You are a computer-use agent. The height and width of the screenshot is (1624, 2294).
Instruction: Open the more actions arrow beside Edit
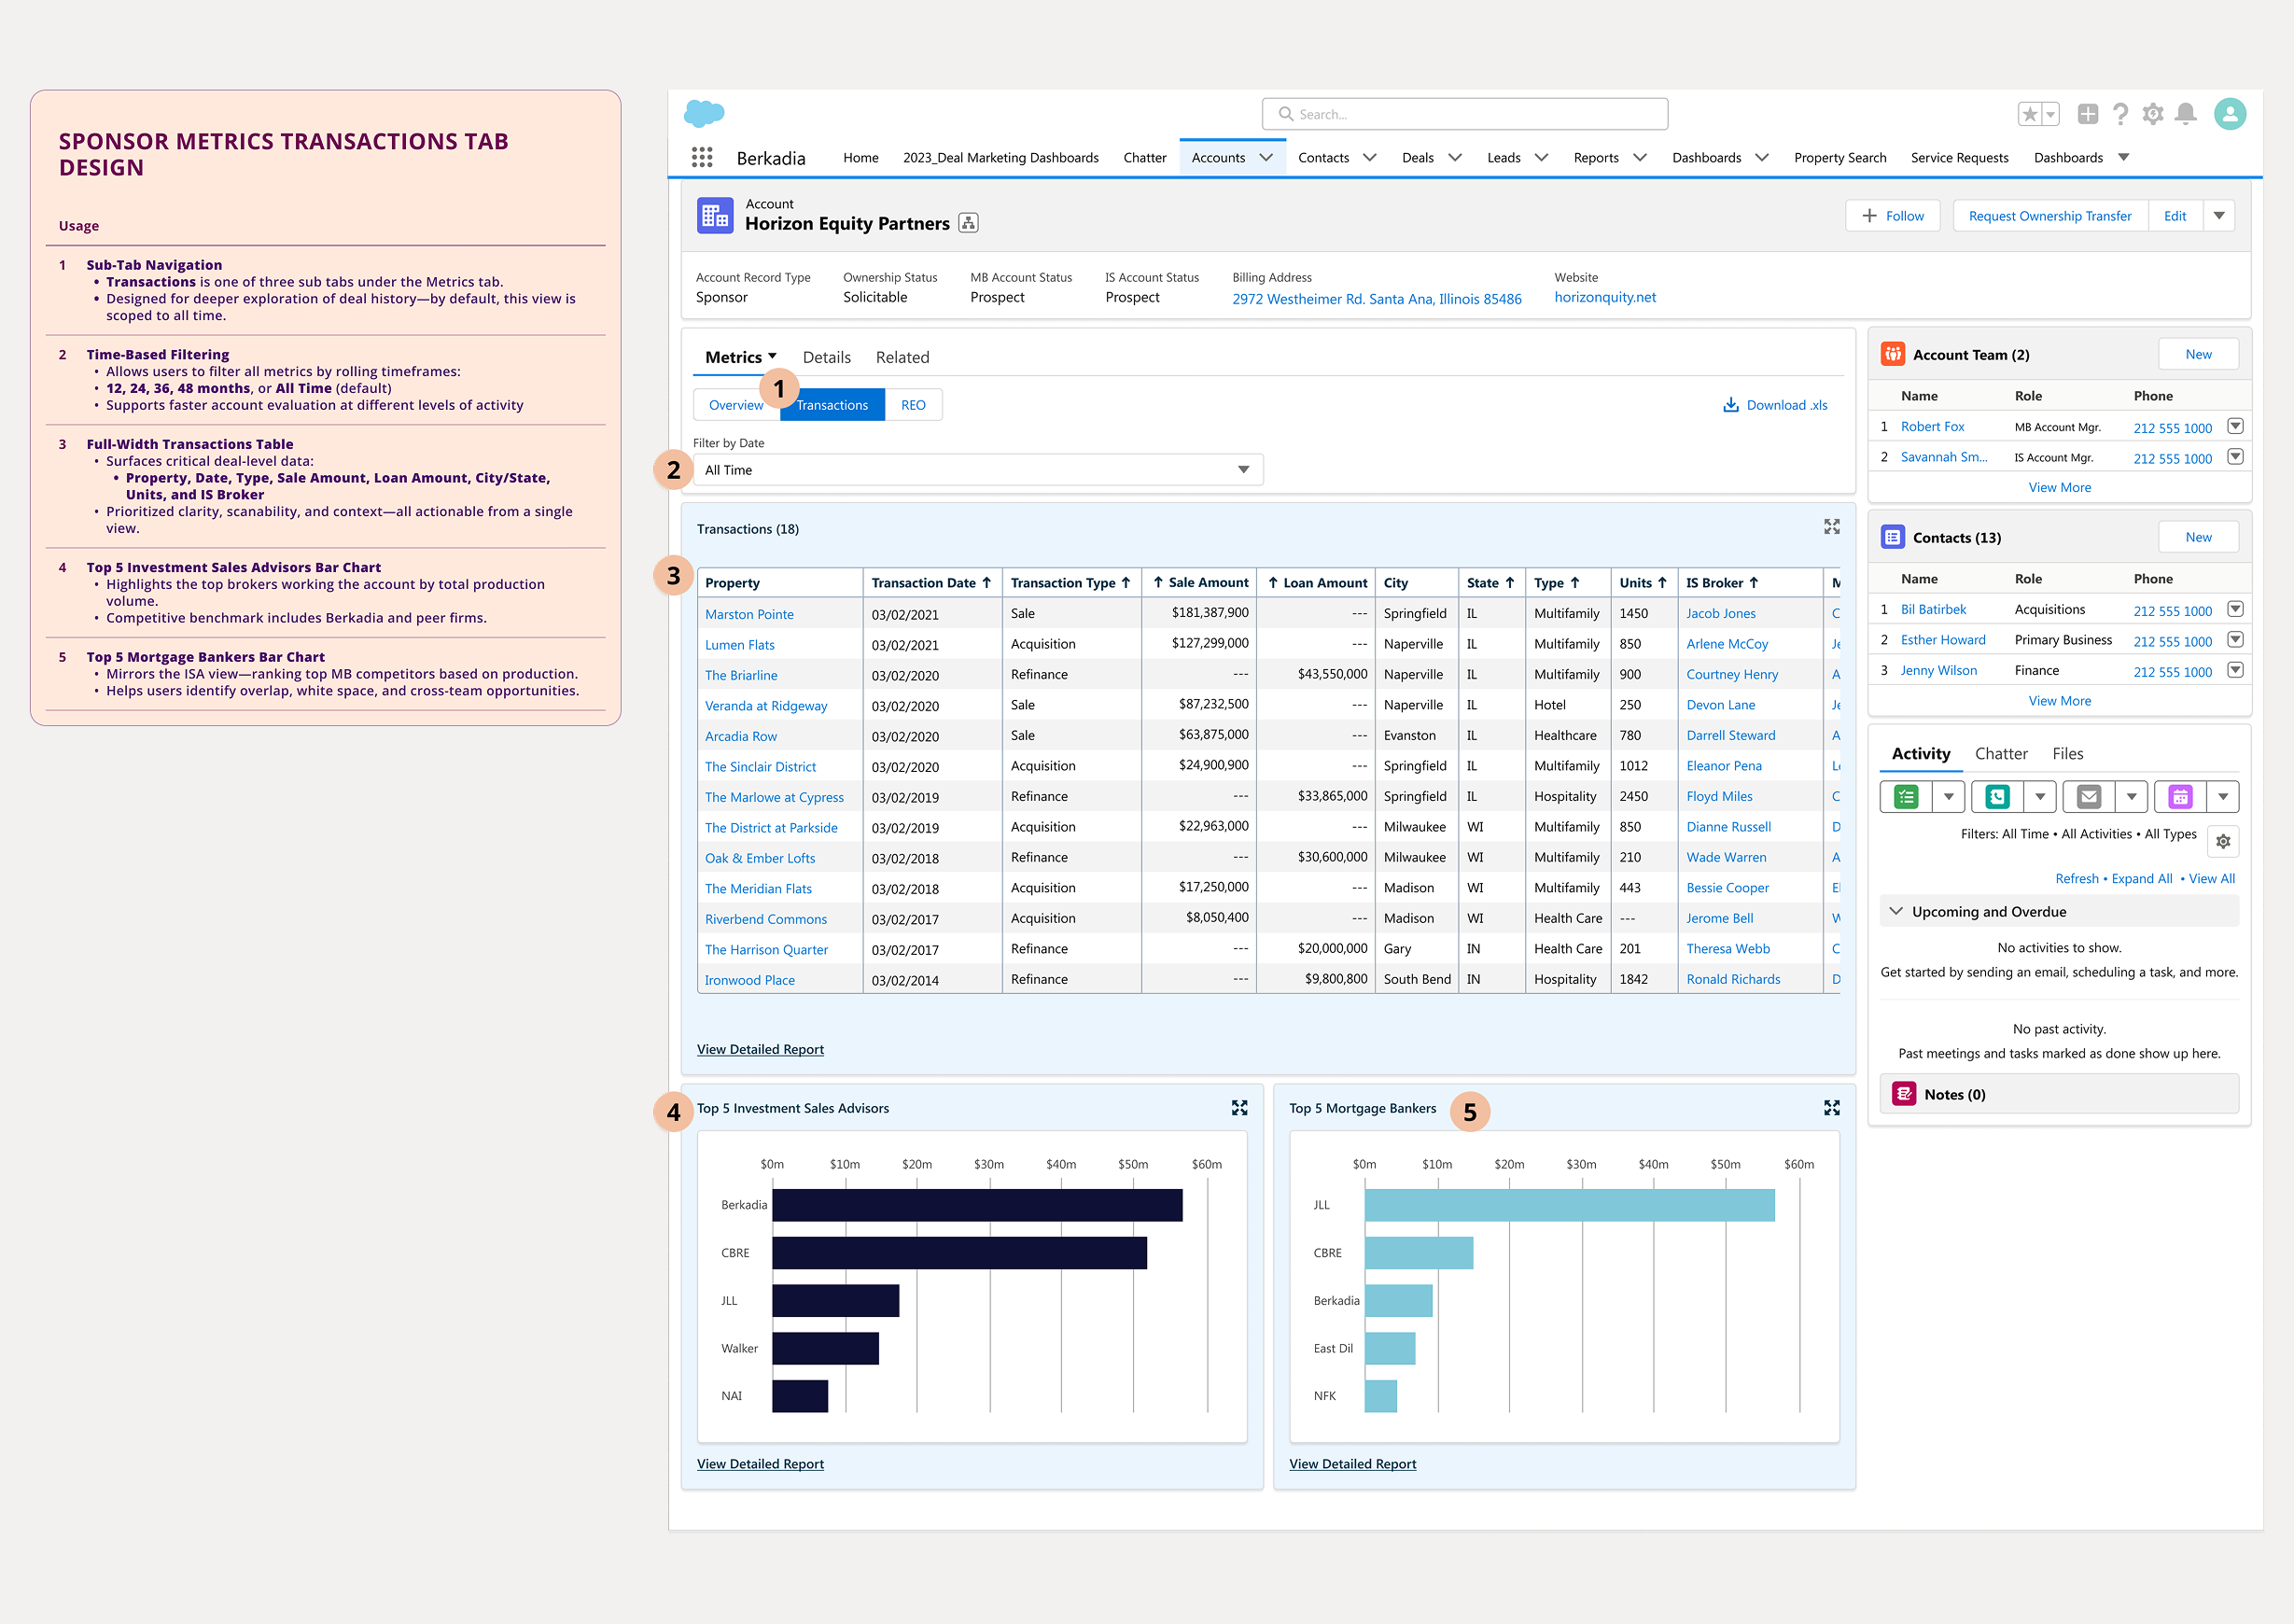[x=2219, y=216]
